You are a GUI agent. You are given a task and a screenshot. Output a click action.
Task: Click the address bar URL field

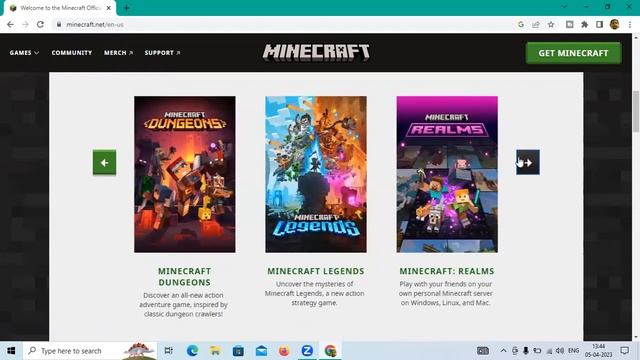coord(286,24)
